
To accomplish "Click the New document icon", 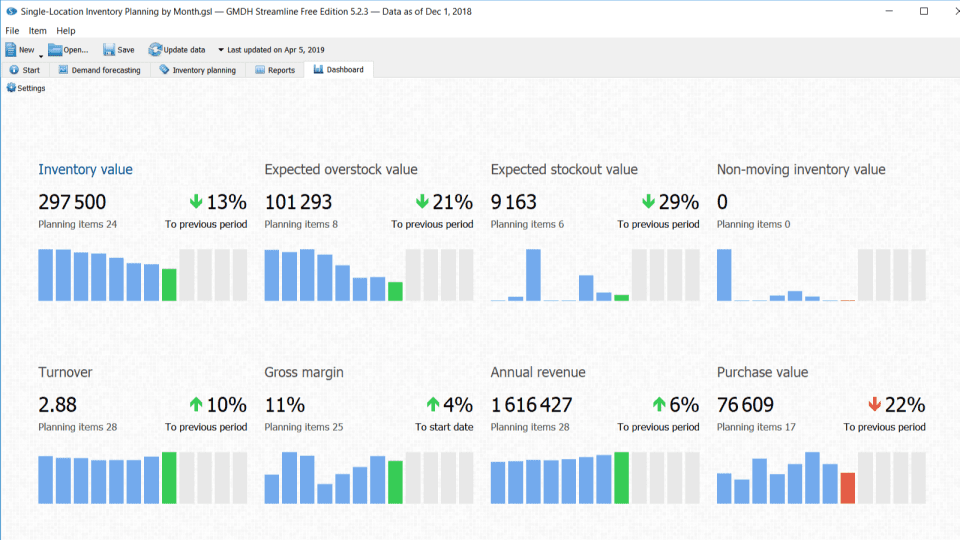I will (11, 49).
